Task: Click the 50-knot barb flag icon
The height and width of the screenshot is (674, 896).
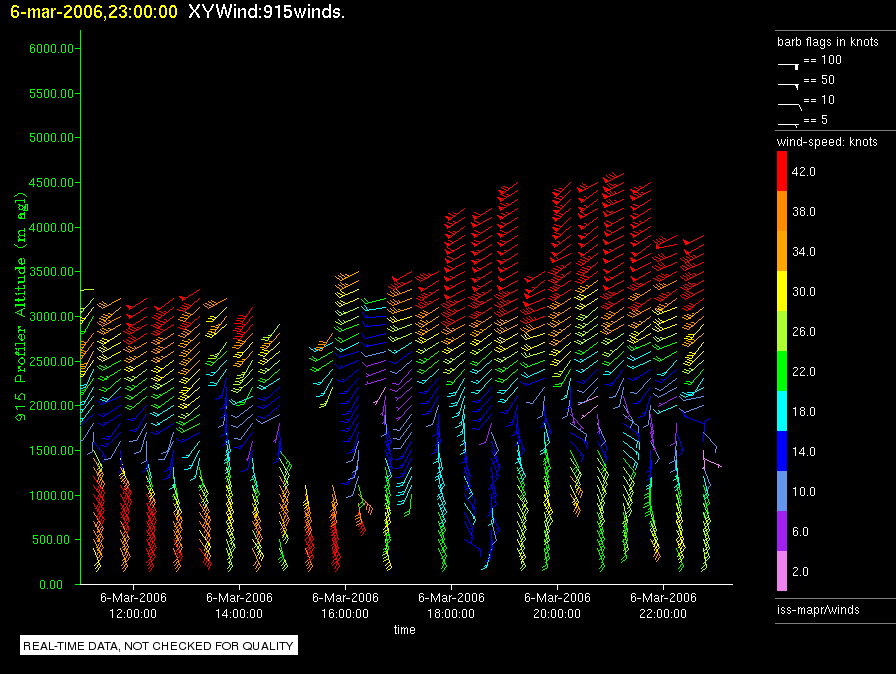Action: [789, 83]
